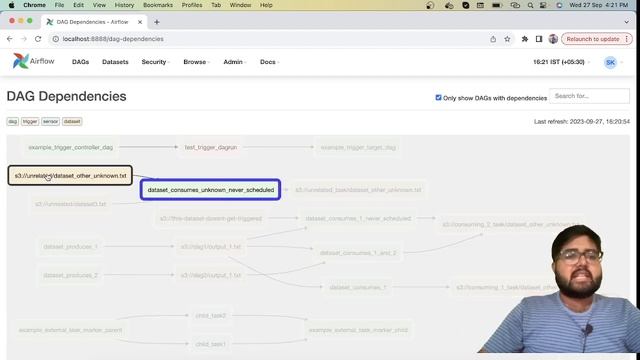Reload the page with the refresh icon
Viewport: 640px width, 360px height.
[38, 39]
